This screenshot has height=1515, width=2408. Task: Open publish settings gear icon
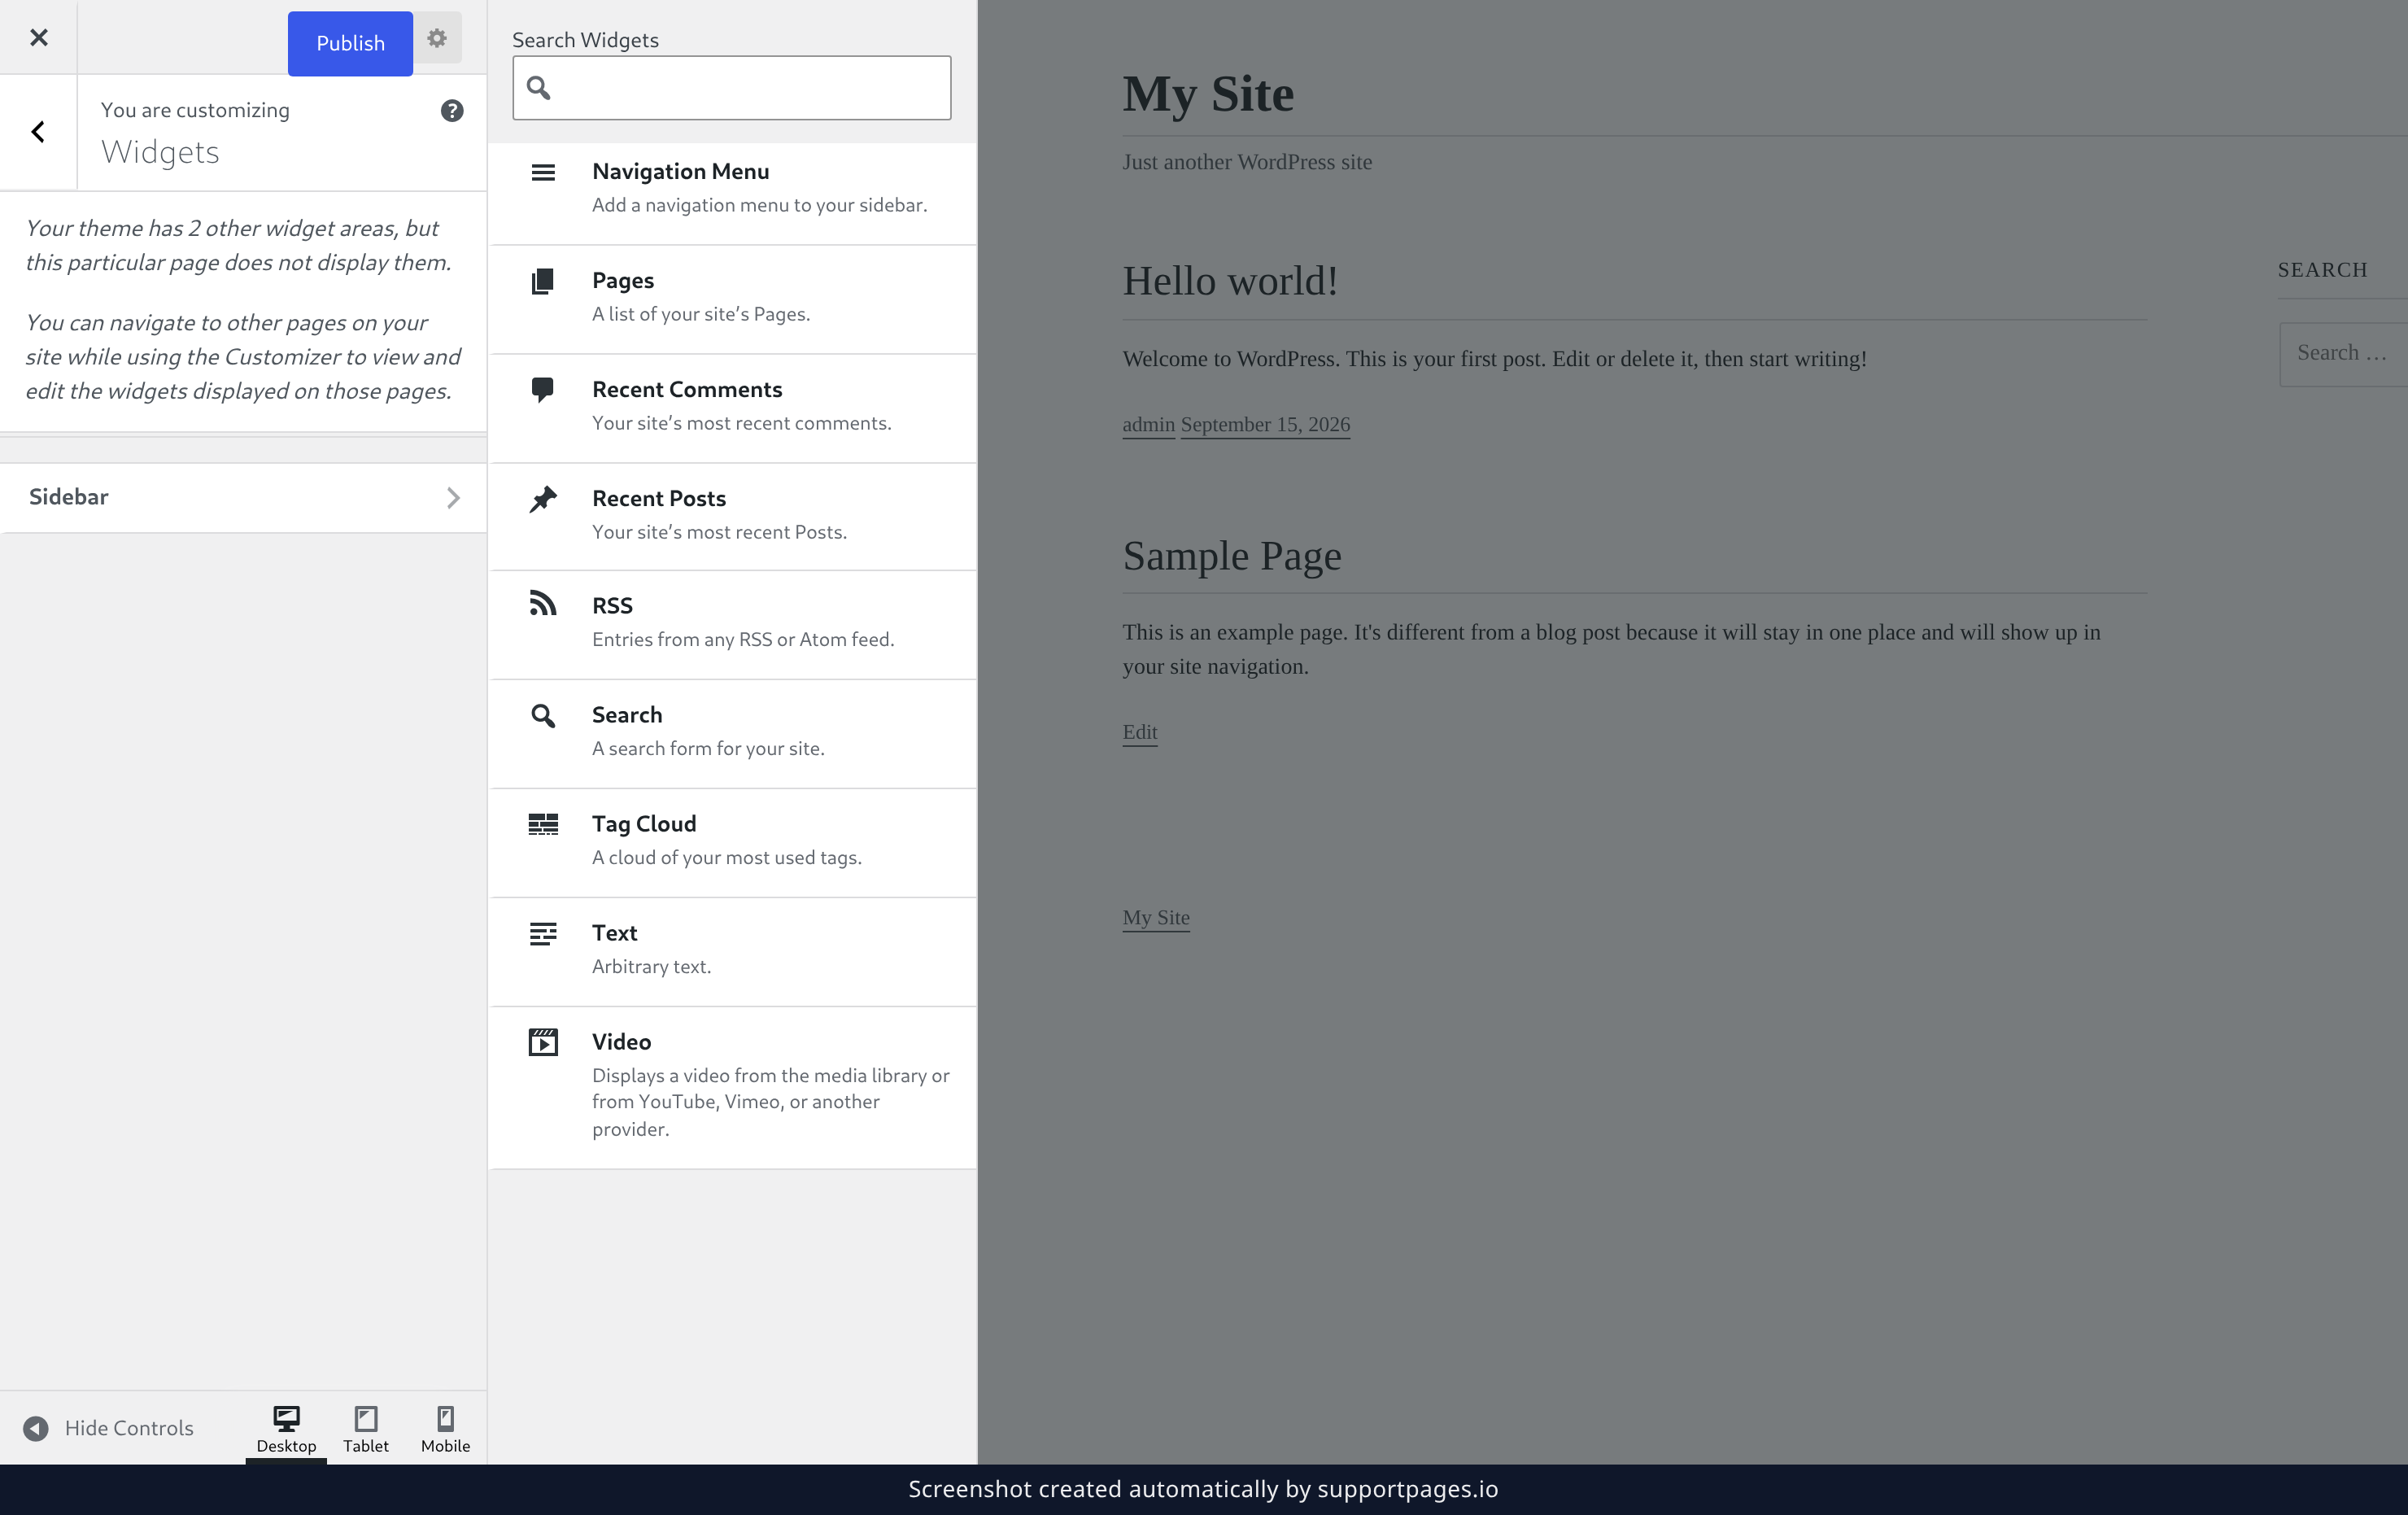[437, 38]
